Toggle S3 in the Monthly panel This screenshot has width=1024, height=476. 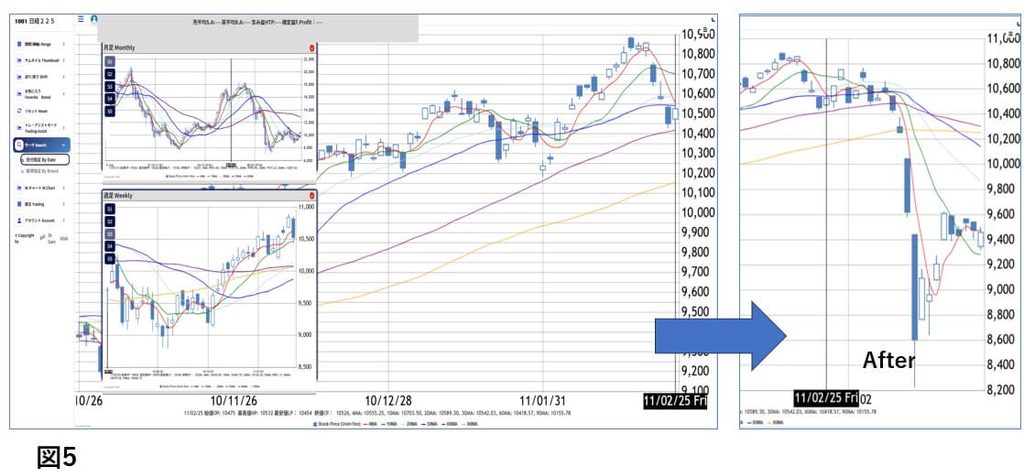[x=110, y=87]
